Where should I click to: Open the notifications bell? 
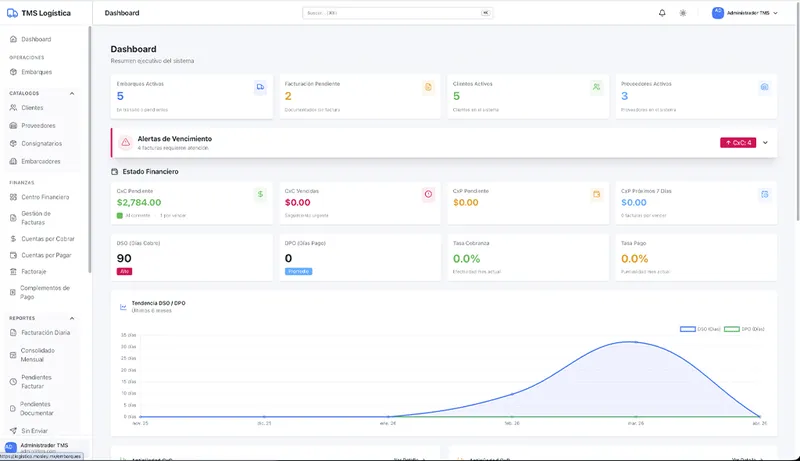(662, 13)
